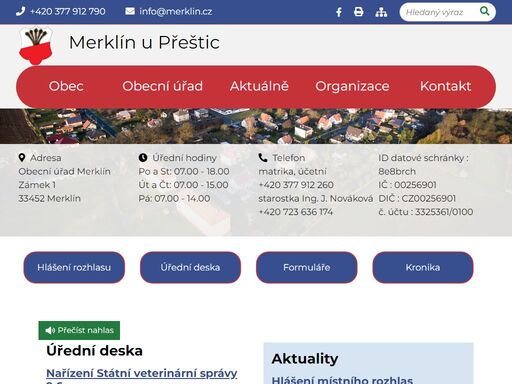Click the clock icon next to Úřední hodiny
This screenshot has width=512, height=384.
tap(143, 158)
